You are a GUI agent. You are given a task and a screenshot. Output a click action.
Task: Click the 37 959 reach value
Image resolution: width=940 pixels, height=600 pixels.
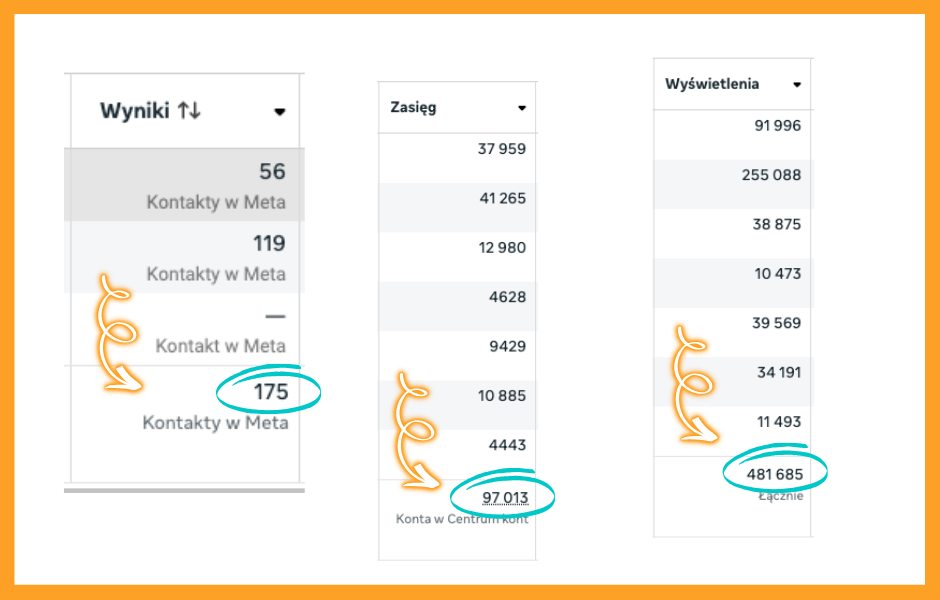[502, 150]
